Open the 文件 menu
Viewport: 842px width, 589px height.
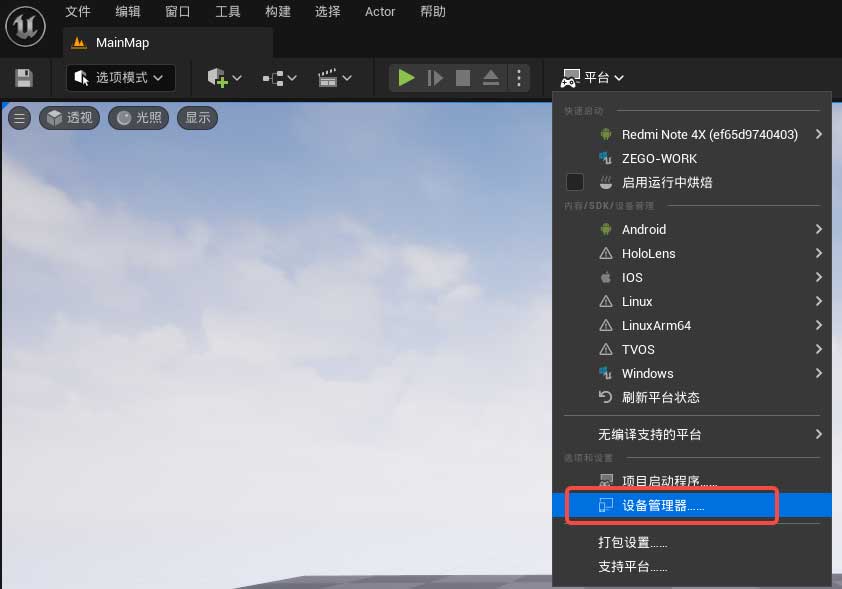tap(77, 12)
